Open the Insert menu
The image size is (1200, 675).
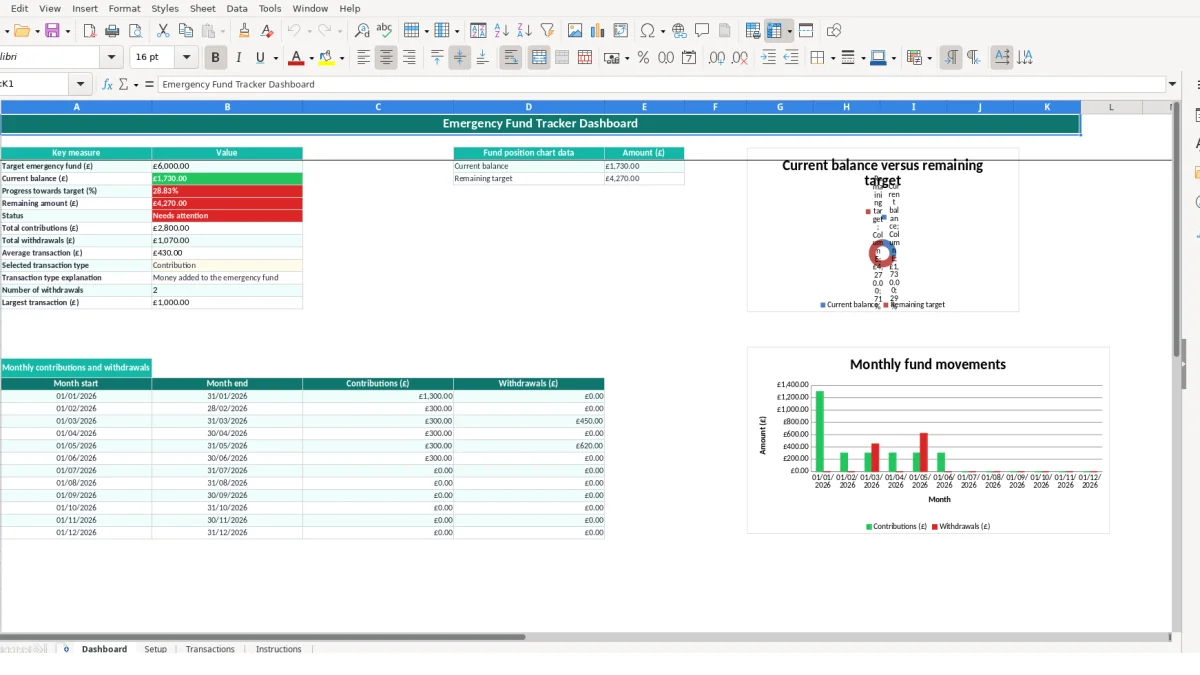[85, 8]
